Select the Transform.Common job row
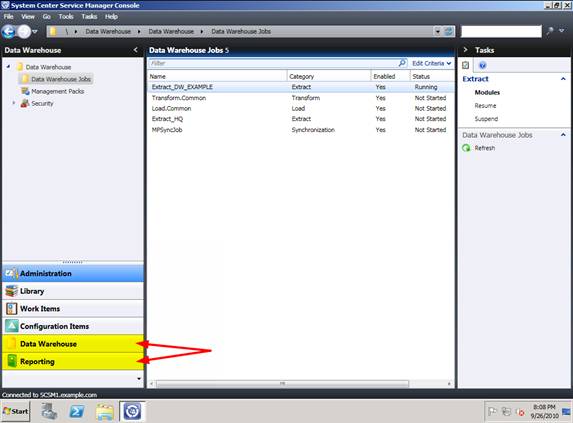 tap(301, 98)
